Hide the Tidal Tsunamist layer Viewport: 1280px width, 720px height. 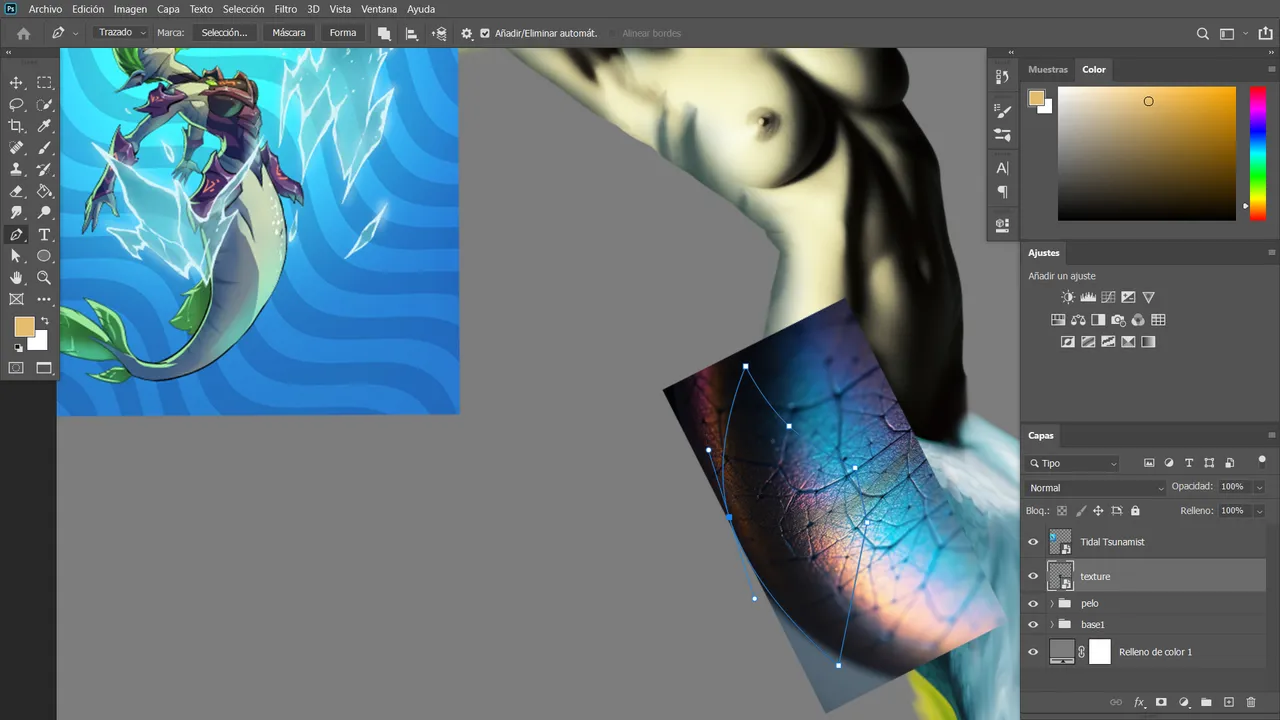point(1033,542)
